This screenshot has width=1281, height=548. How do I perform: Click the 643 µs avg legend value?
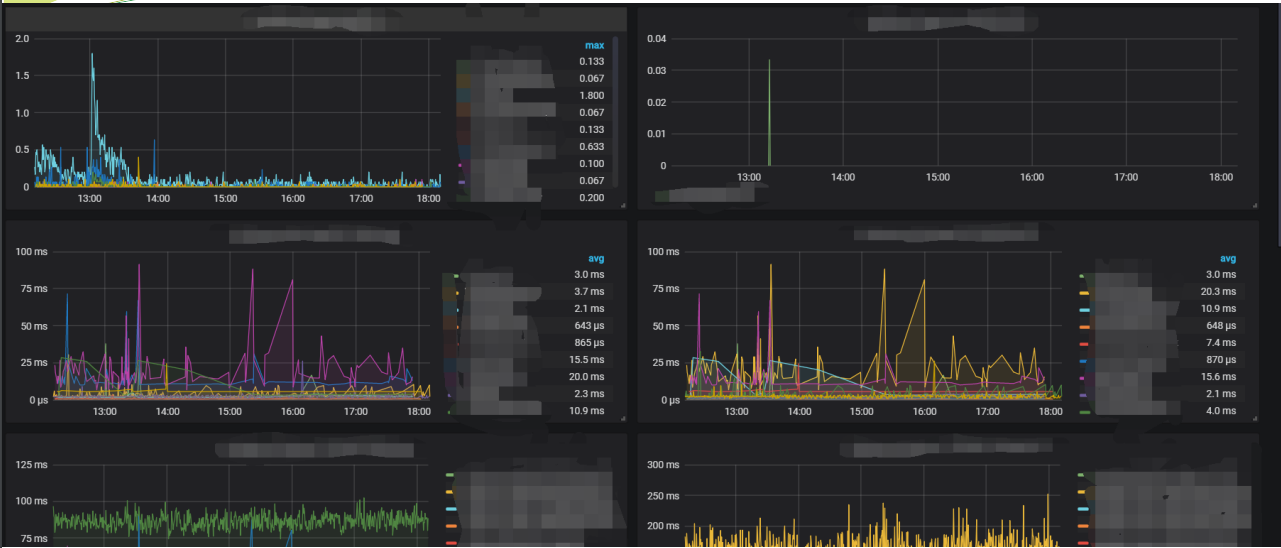[x=587, y=325]
